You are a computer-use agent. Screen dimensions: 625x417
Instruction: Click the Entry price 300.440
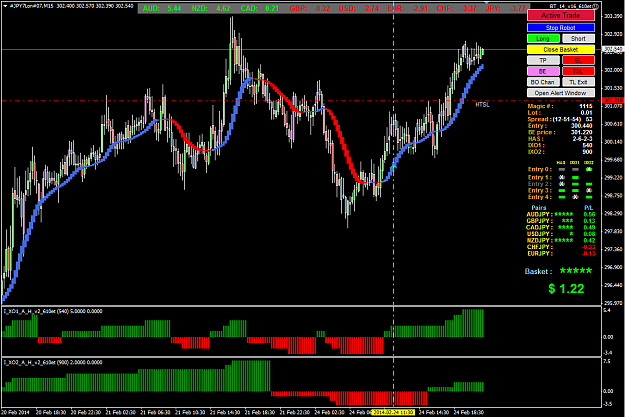pos(582,126)
